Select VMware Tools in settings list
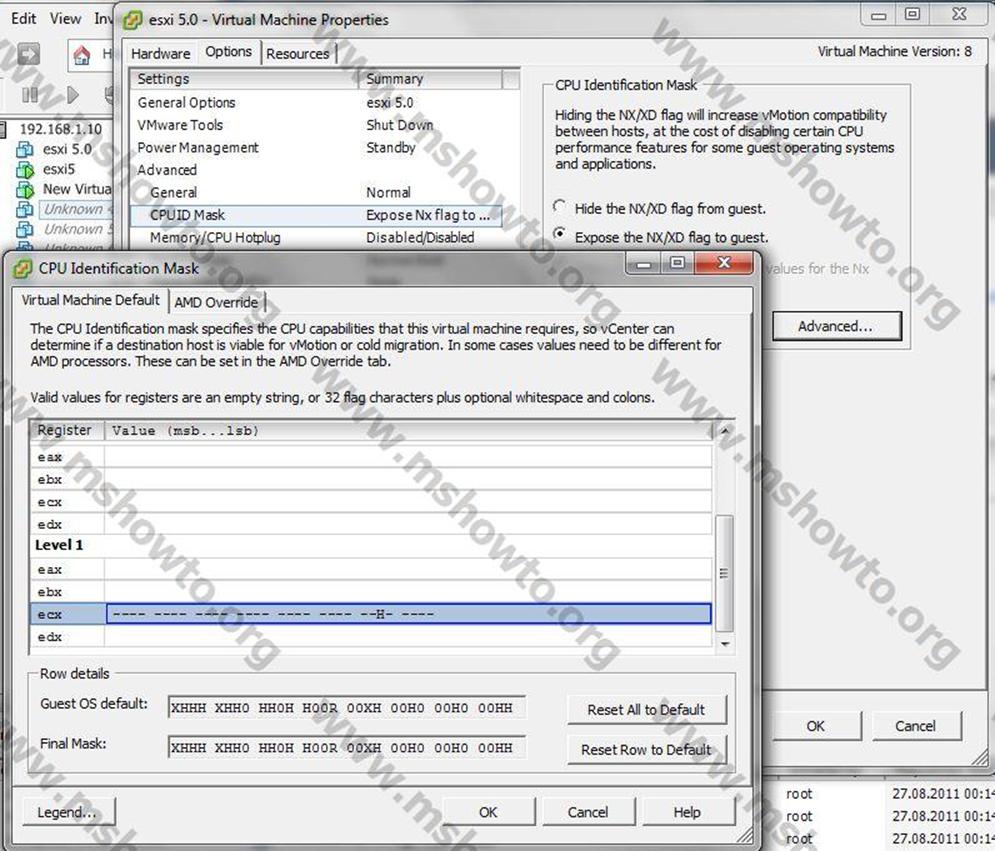 [x=315, y=125]
